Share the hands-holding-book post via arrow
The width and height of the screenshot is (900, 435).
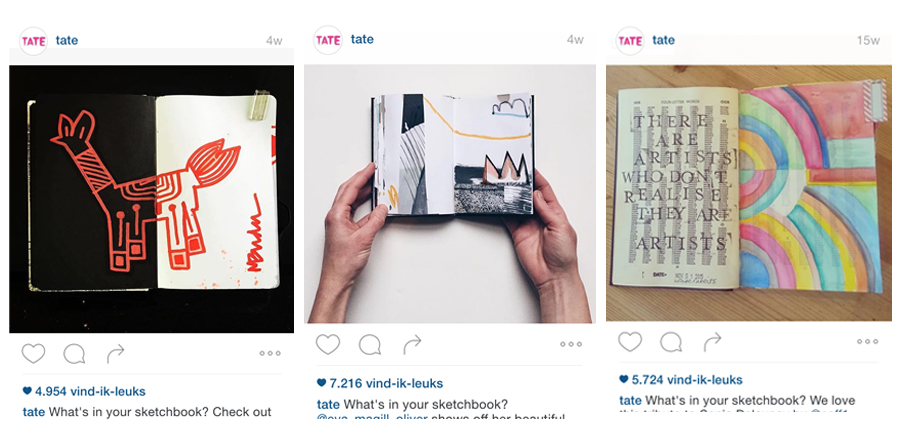coord(412,344)
